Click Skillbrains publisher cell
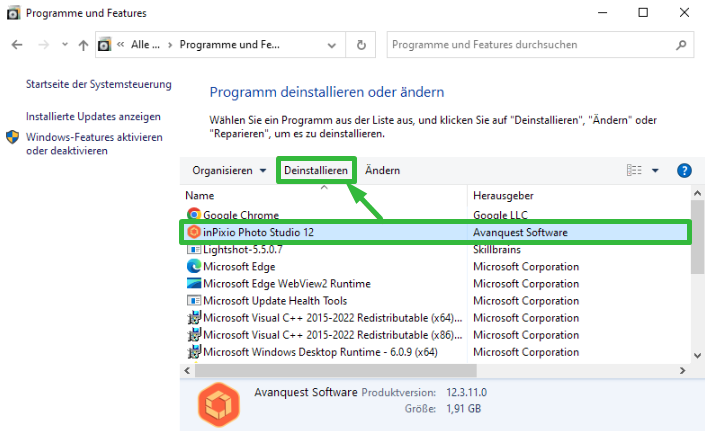Viewport: 705px width, 431px height. 497,249
